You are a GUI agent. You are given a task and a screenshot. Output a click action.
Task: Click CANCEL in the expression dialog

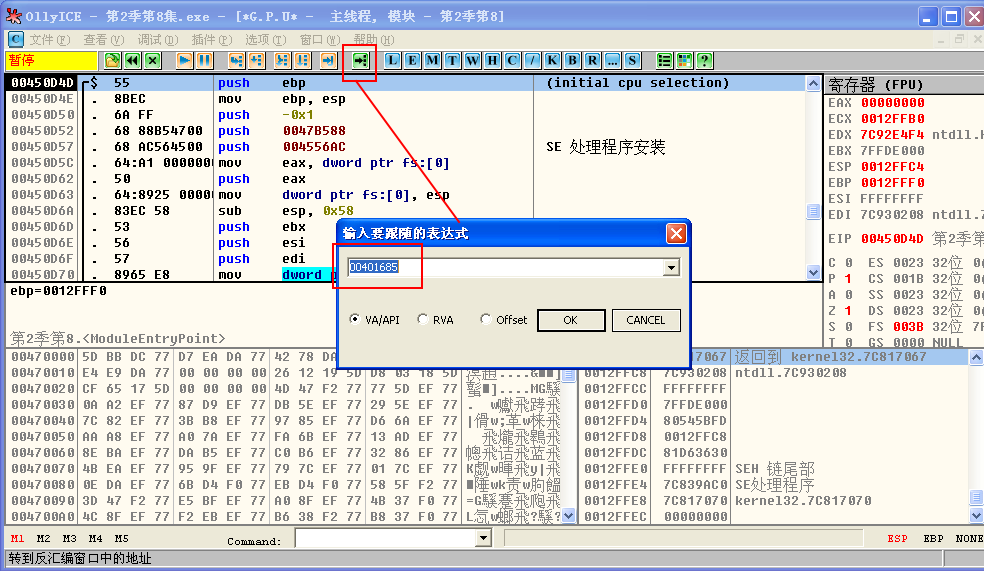[646, 320]
